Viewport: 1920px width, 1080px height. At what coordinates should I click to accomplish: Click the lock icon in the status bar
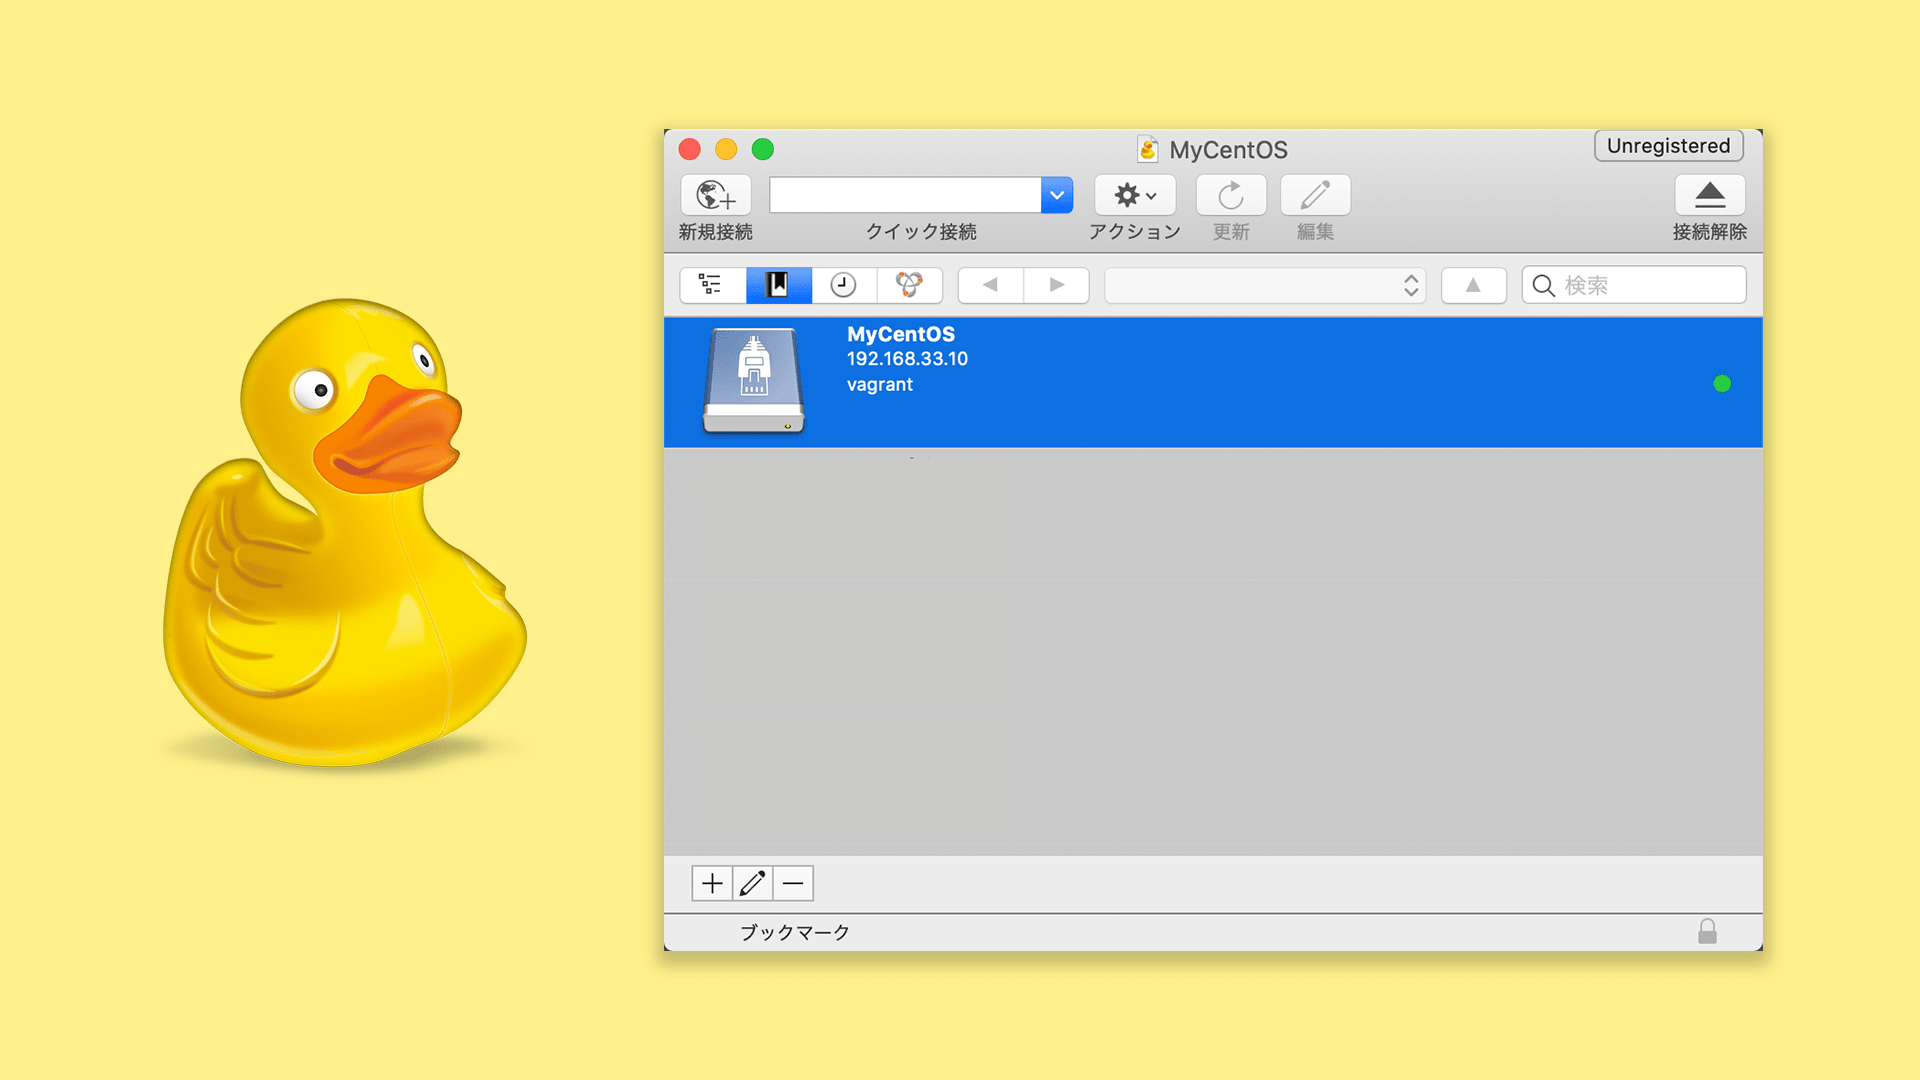(x=1707, y=931)
